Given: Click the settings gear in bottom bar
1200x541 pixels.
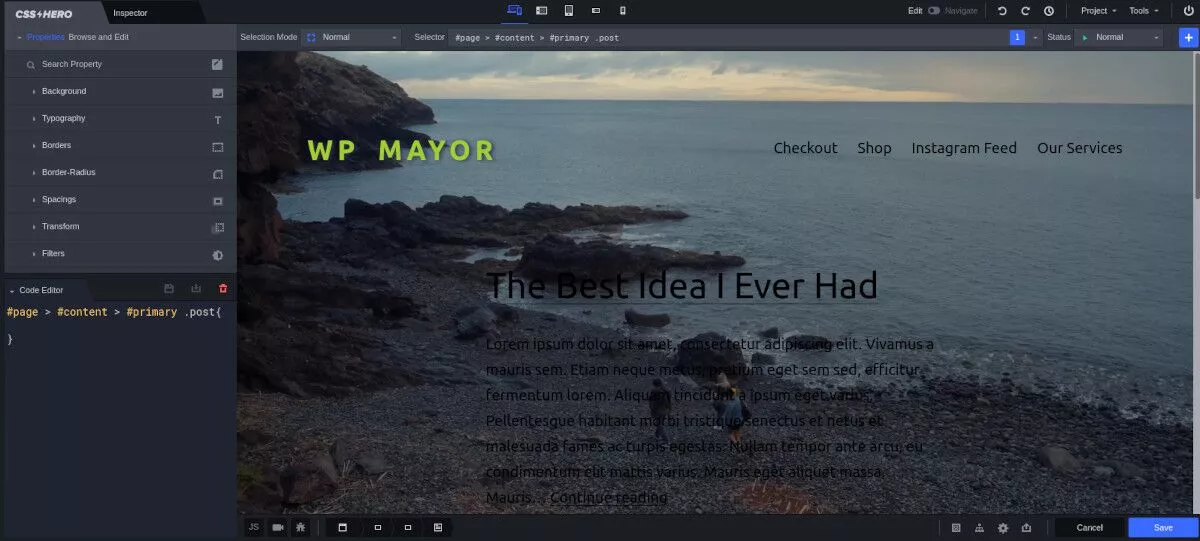Looking at the screenshot, I should click(x=1003, y=527).
